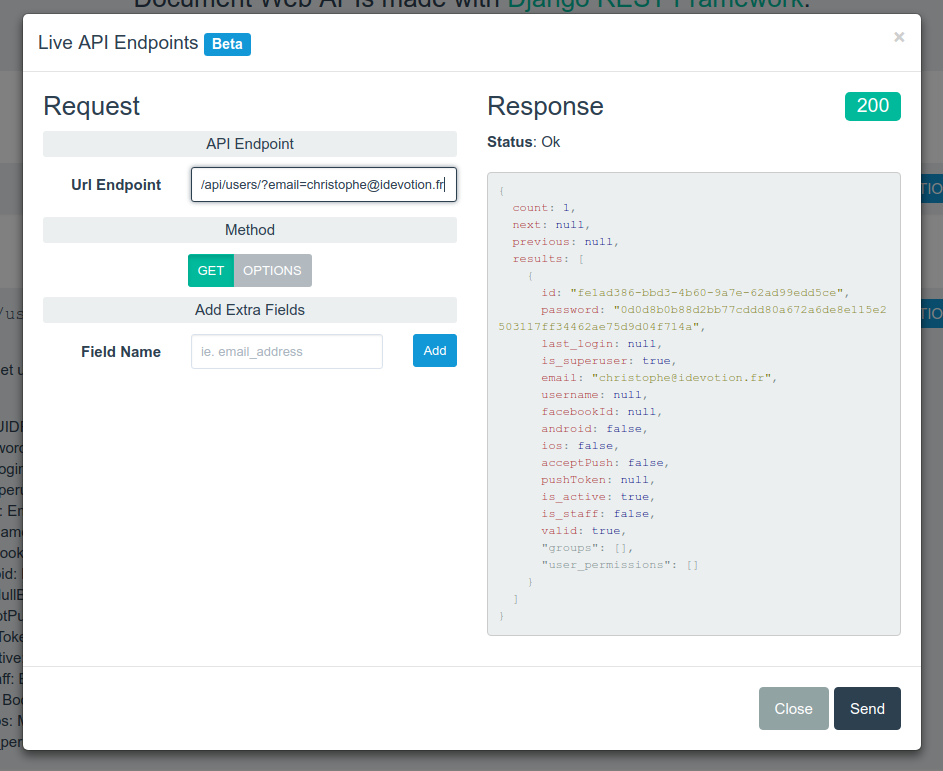Click the Beta badge in header
Viewport: 943px width, 771px height.
click(x=227, y=44)
